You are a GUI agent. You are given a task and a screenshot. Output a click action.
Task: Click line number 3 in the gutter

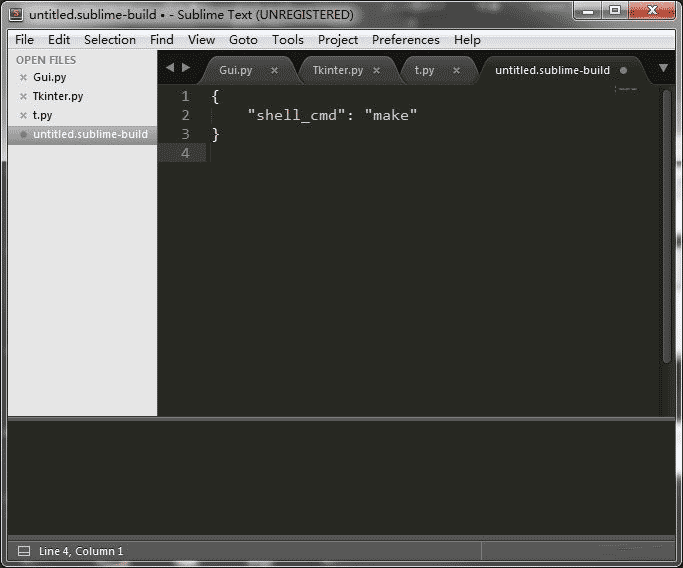(x=185, y=134)
